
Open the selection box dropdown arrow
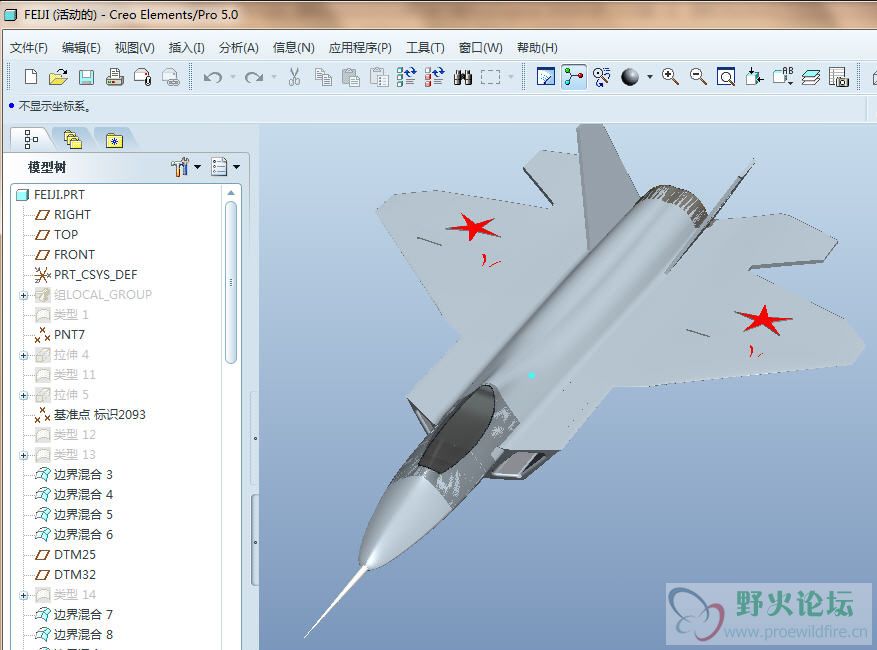(x=510, y=77)
